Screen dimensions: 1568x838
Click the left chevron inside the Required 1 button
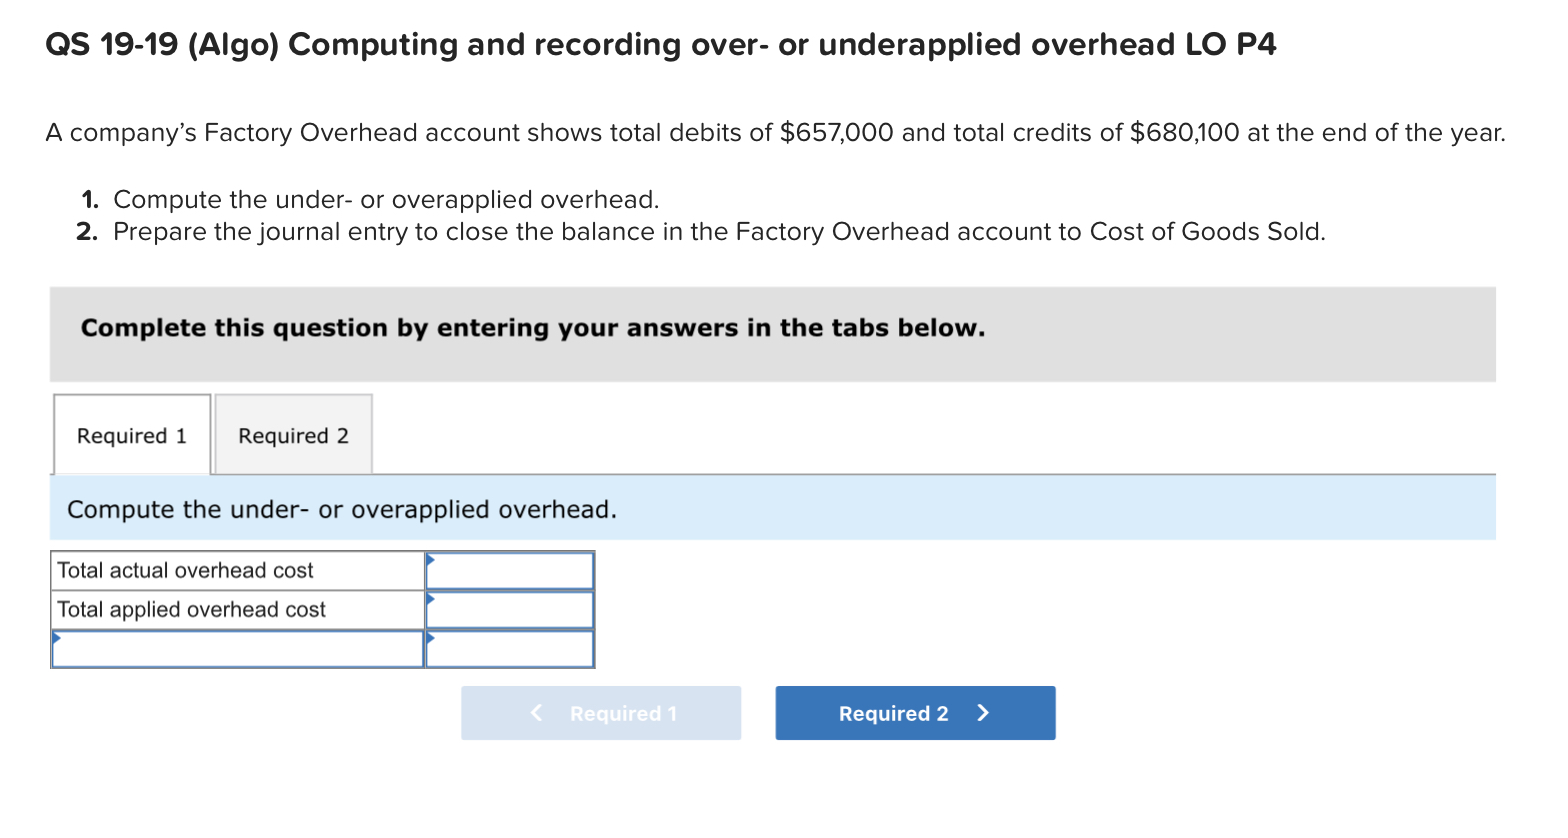536,713
